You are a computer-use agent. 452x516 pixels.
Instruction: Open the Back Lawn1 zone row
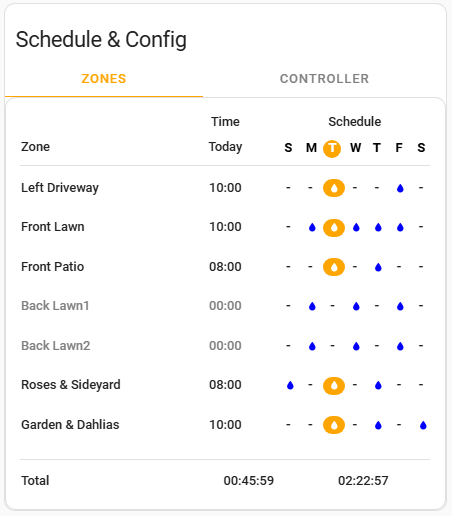click(x=225, y=306)
